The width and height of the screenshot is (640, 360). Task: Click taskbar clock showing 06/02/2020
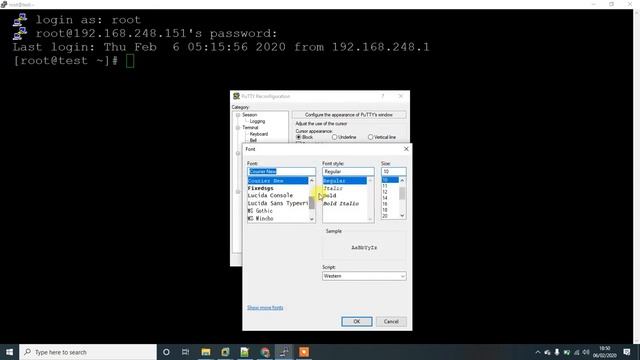click(x=604, y=352)
